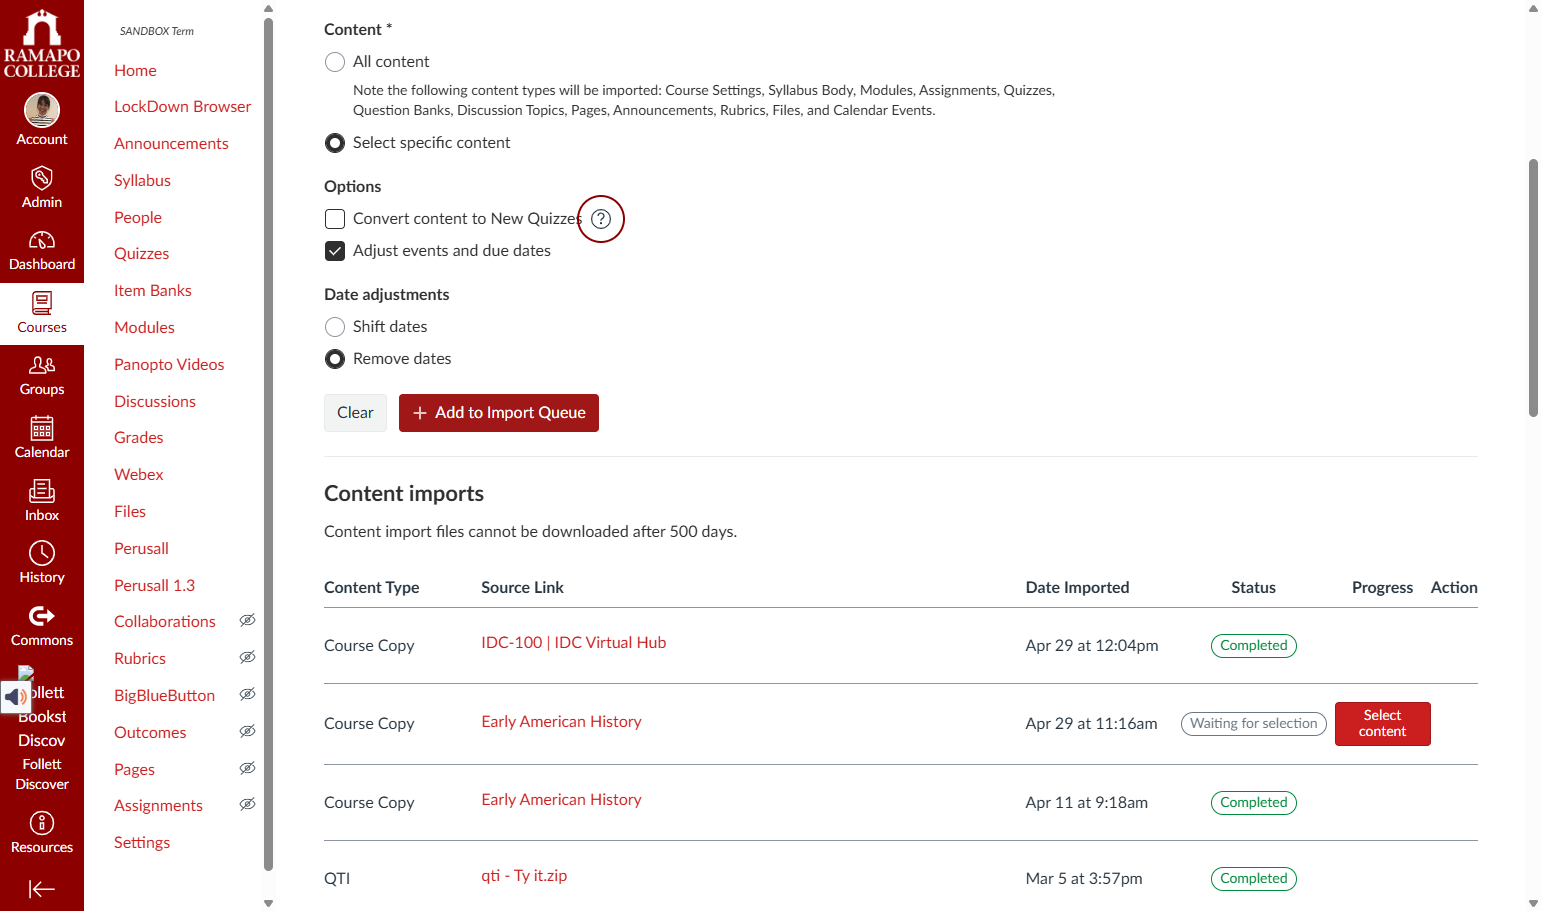
Task: Open the Courses book icon
Action: pyautogui.click(x=42, y=303)
